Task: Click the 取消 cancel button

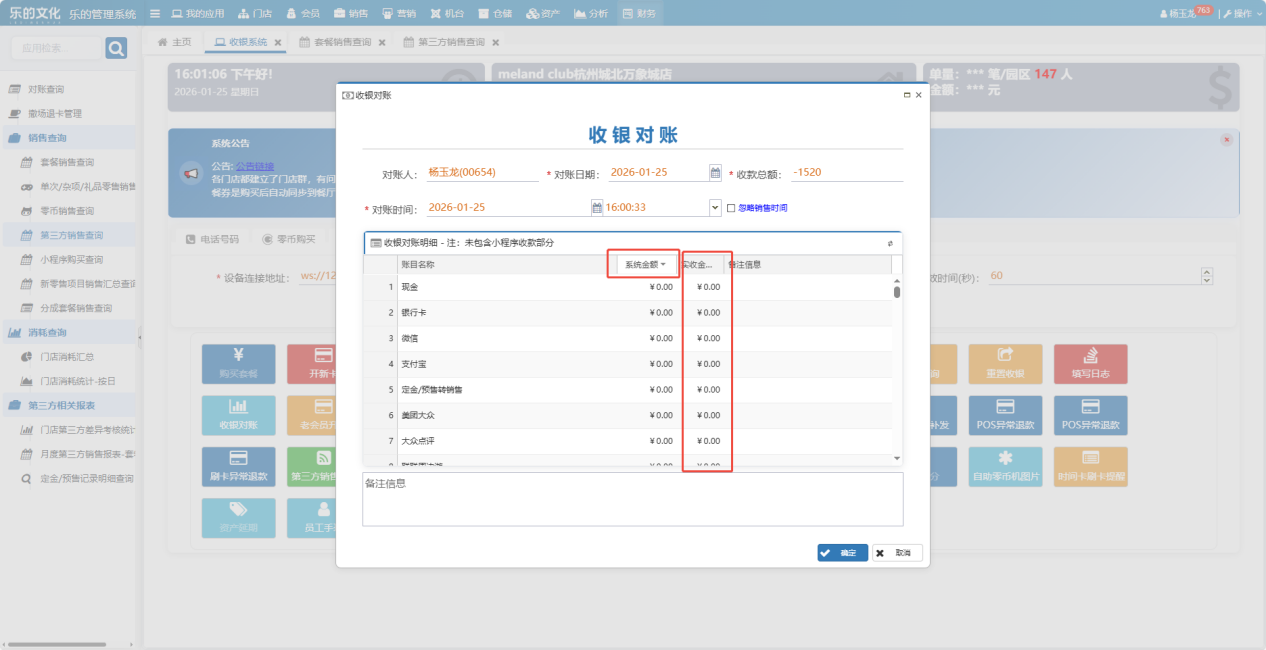Action: point(897,553)
